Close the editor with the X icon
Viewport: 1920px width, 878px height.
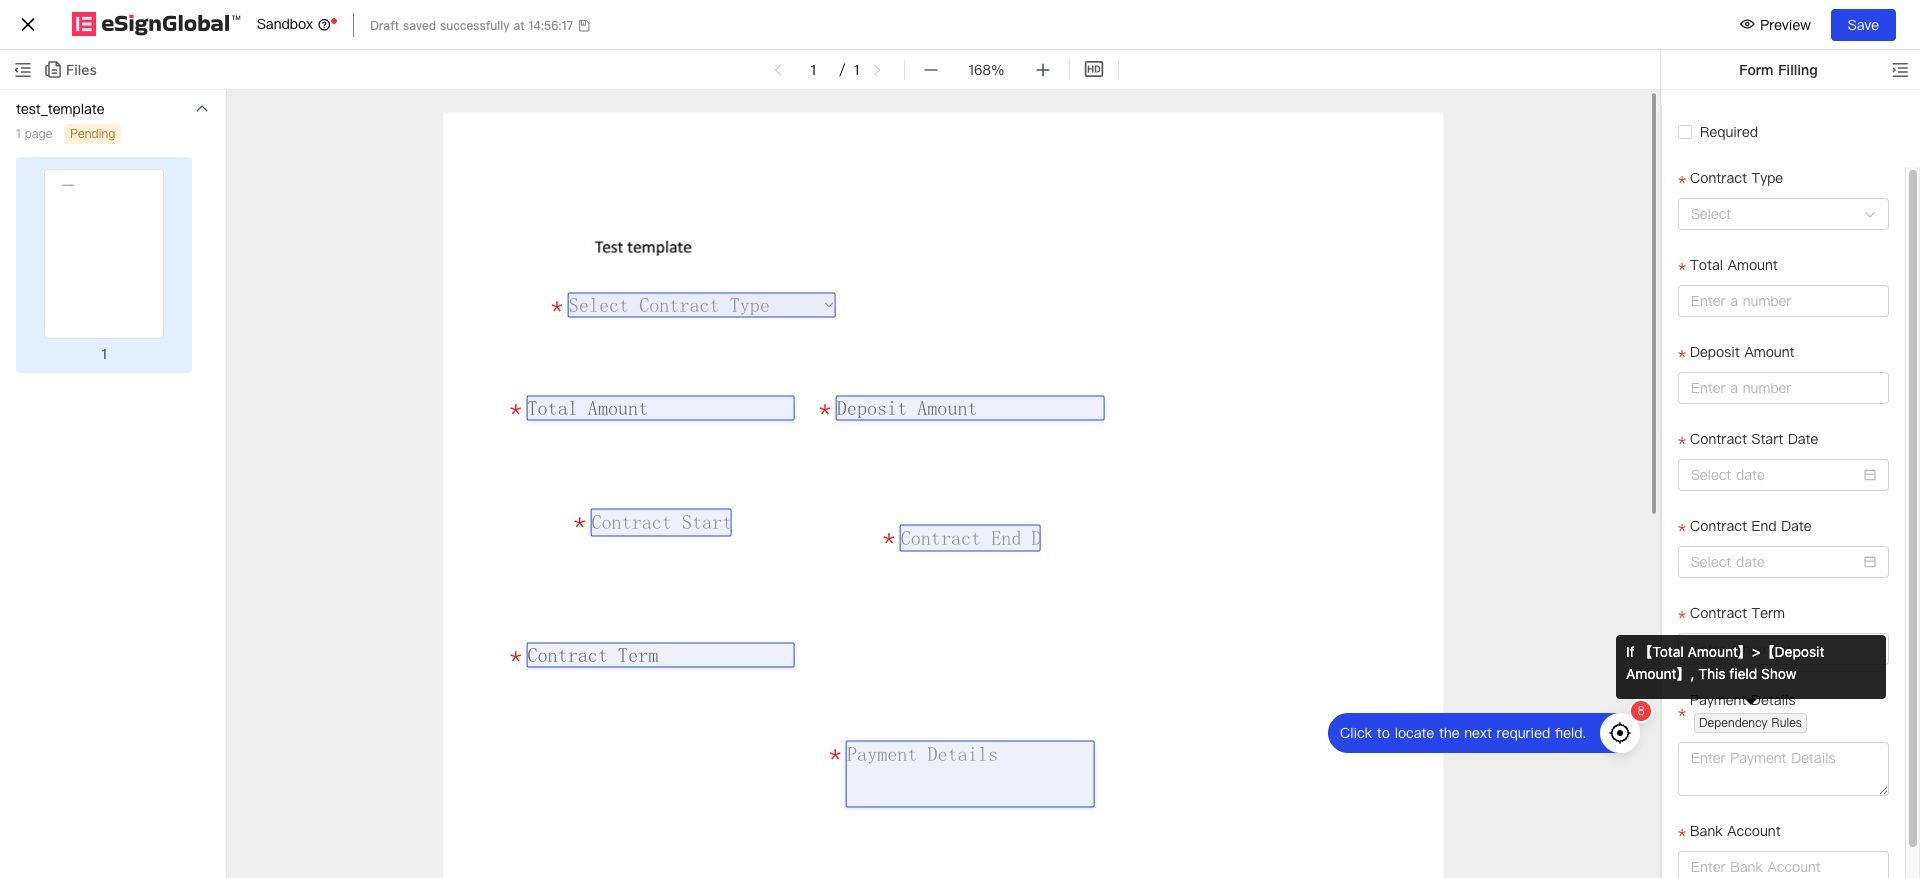28,25
